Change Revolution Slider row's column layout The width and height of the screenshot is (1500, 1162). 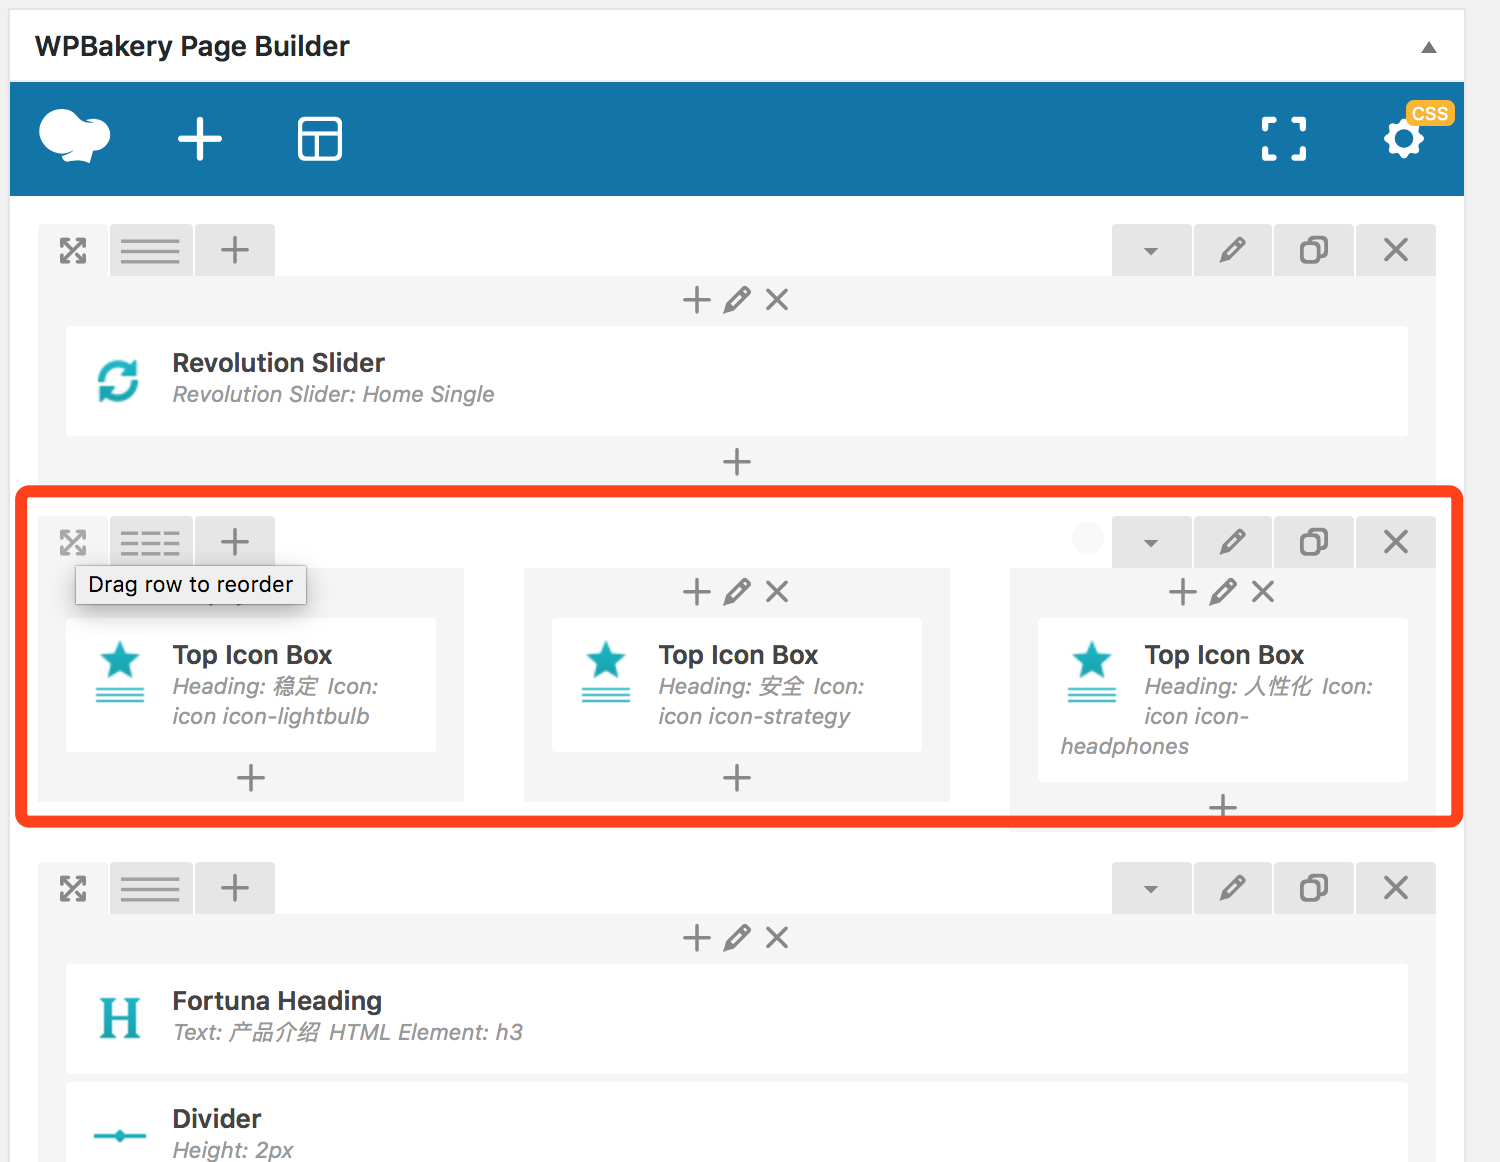pyautogui.click(x=151, y=250)
